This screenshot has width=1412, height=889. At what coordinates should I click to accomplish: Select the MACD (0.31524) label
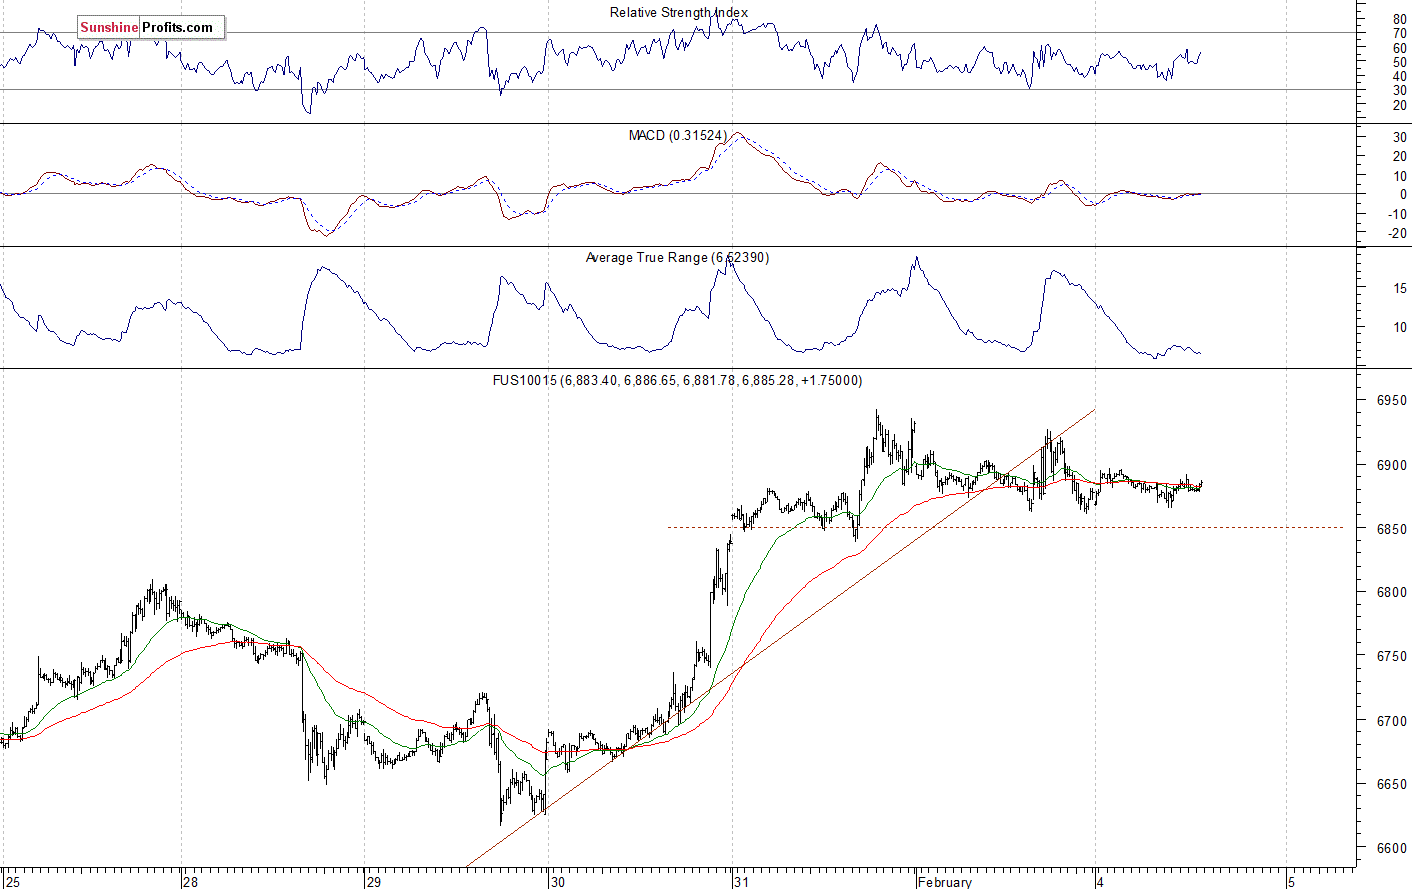(678, 135)
